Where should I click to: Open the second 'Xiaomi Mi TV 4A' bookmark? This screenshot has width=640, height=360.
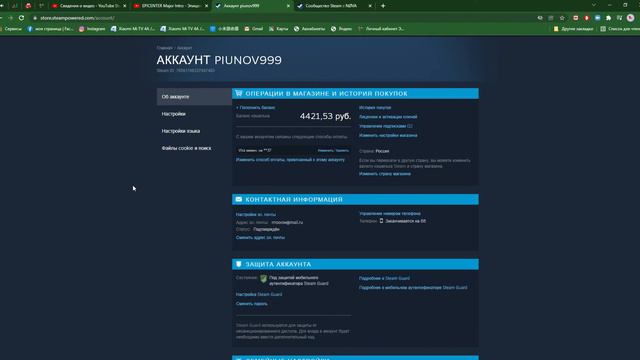(182, 29)
